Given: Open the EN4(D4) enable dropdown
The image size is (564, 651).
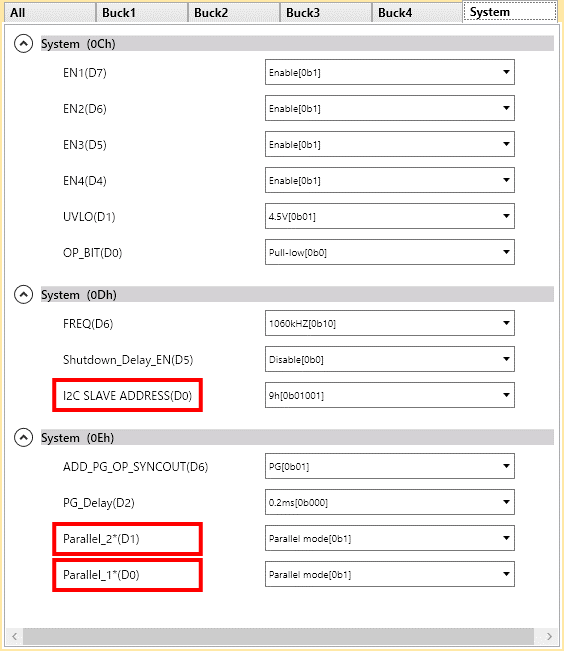Looking at the screenshot, I should tap(390, 180).
